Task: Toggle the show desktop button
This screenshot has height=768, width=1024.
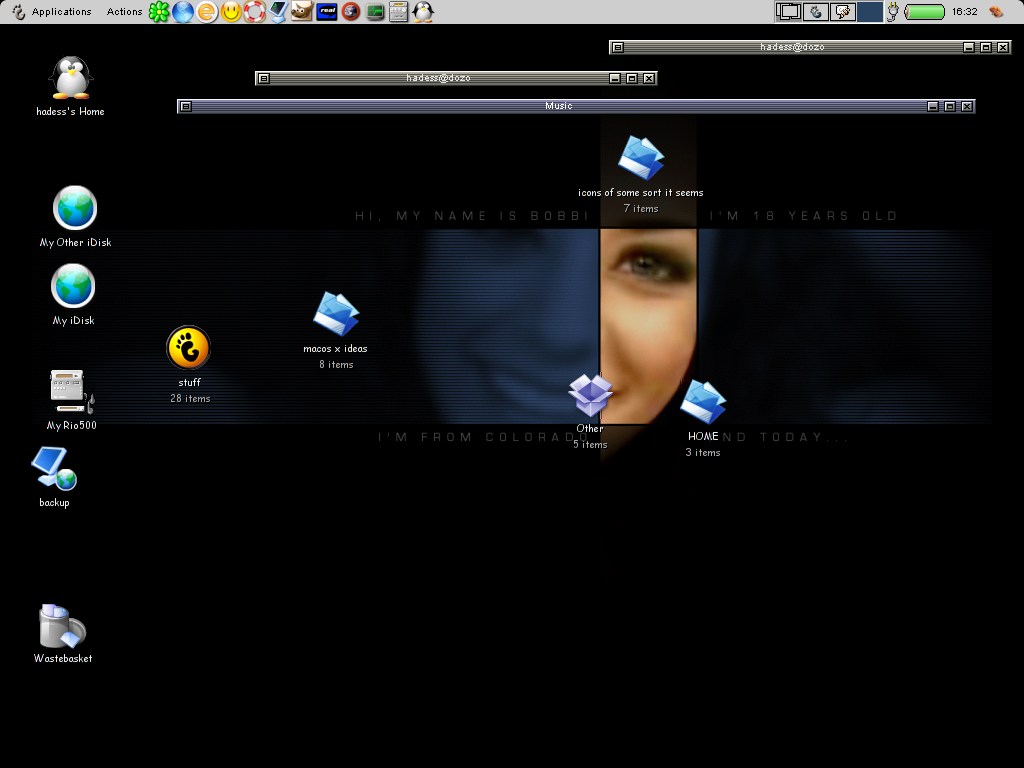Action: coord(789,12)
